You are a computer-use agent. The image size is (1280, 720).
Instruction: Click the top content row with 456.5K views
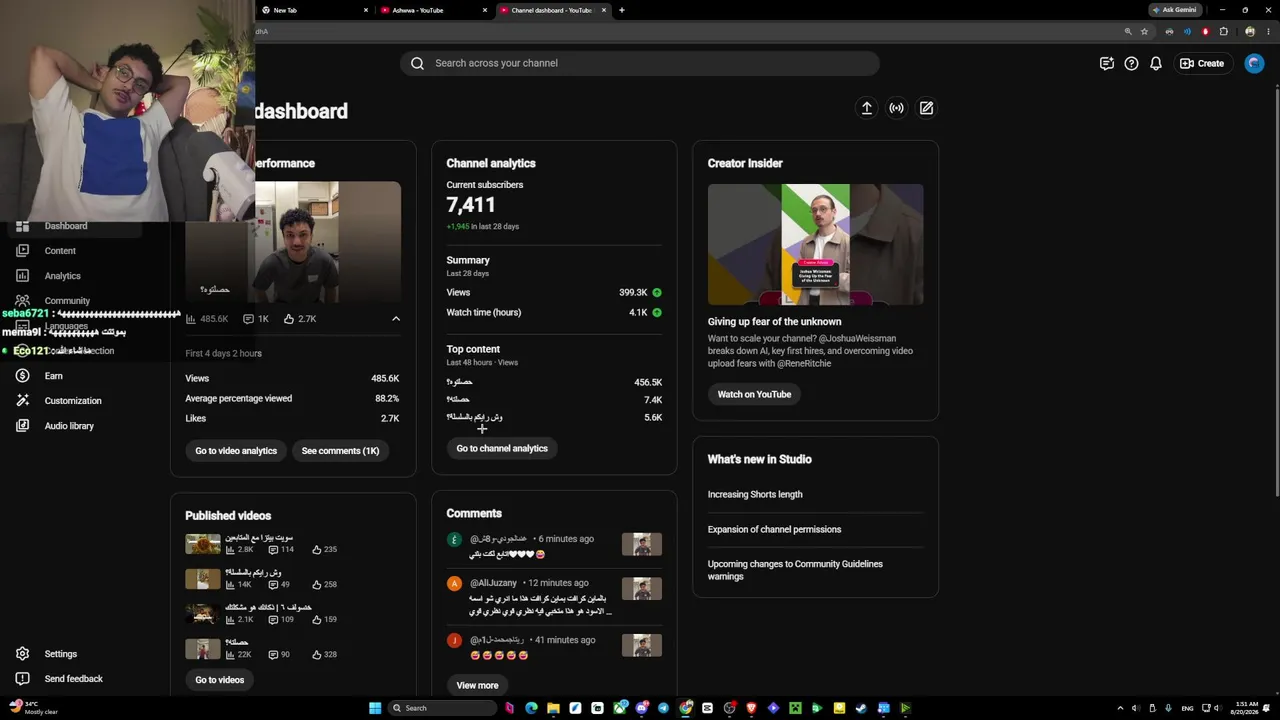[554, 382]
